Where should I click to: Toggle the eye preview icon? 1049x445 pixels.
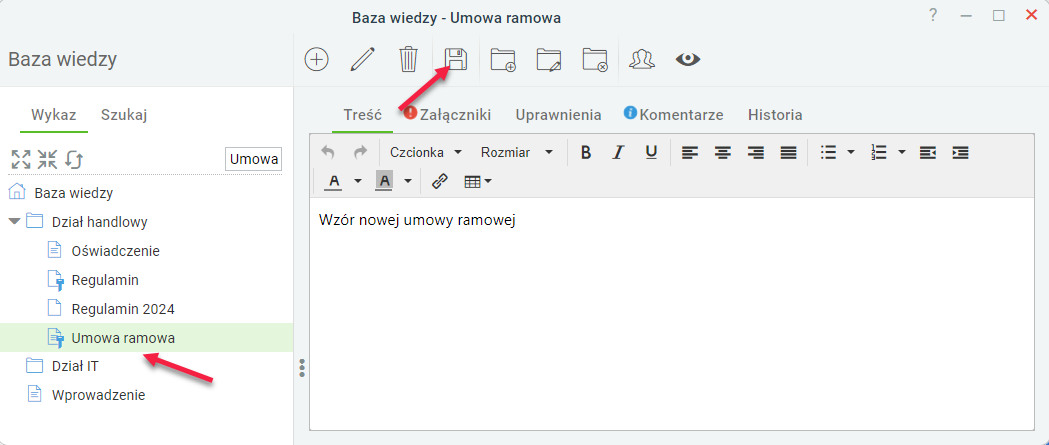point(688,60)
